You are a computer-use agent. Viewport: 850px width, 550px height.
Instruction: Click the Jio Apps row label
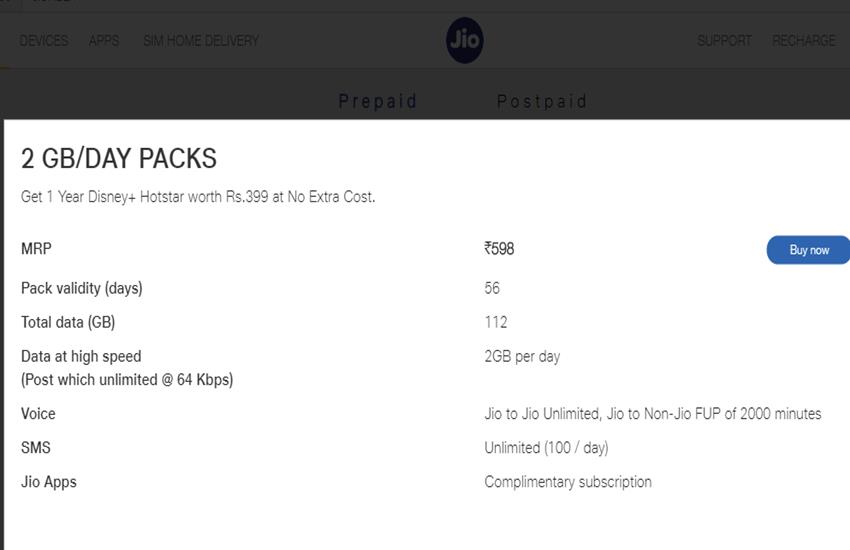pos(49,482)
